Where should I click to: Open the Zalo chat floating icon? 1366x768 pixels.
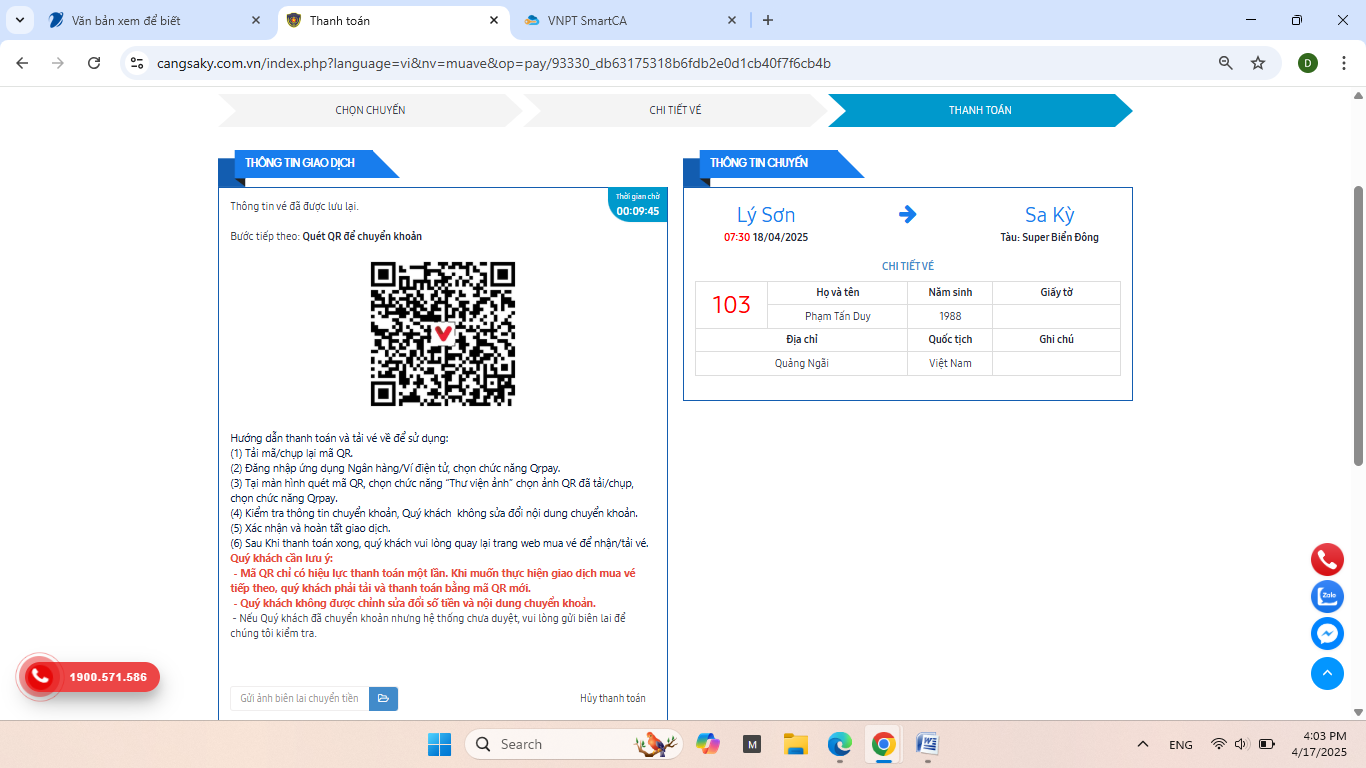click(x=1327, y=597)
